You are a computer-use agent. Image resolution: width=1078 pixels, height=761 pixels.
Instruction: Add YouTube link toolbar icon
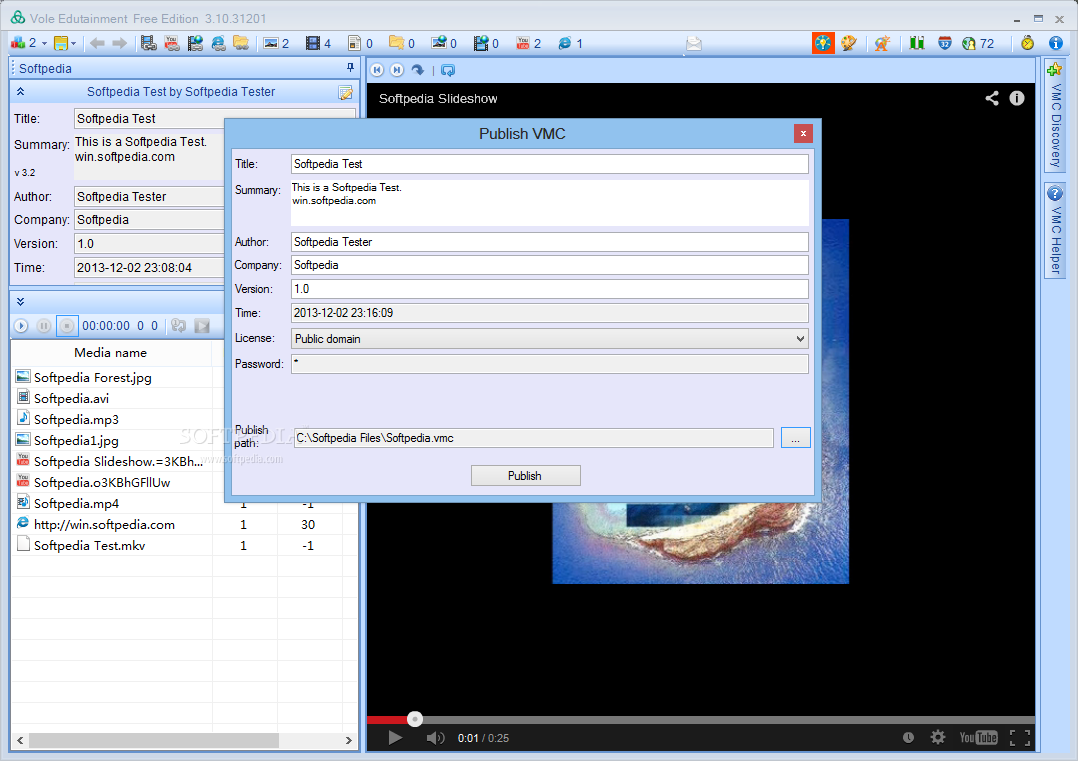pyautogui.click(x=172, y=43)
